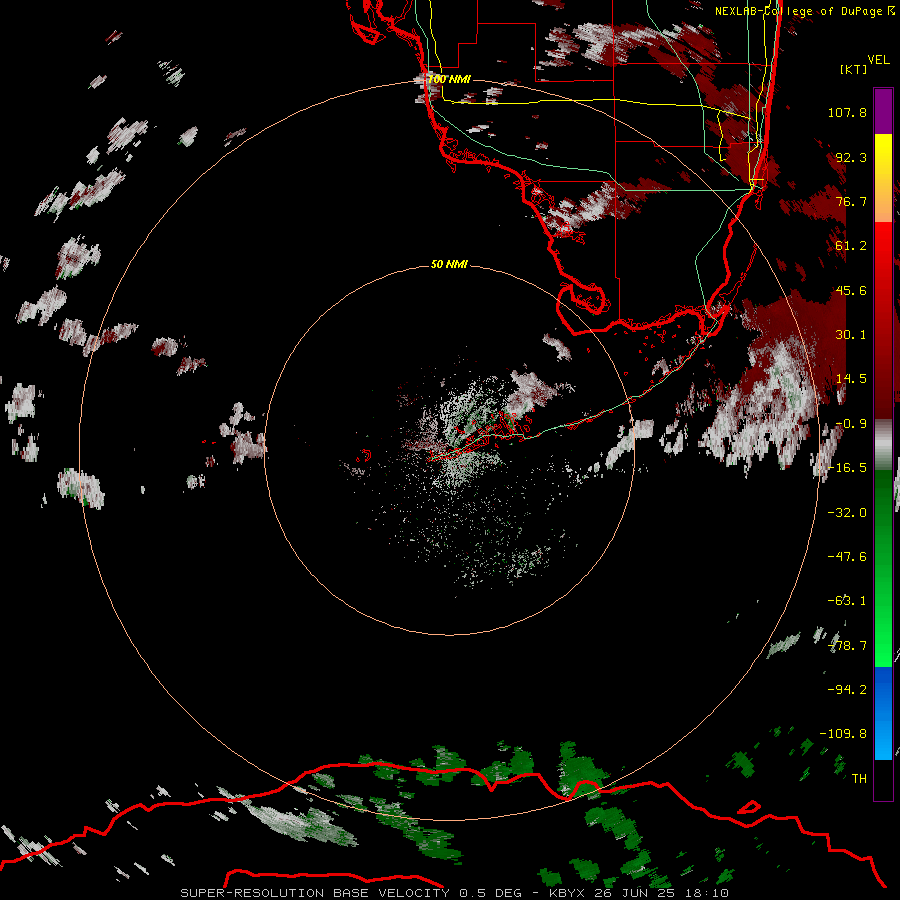
Task: Click the purple segment of the color bar
Action: coord(883,111)
